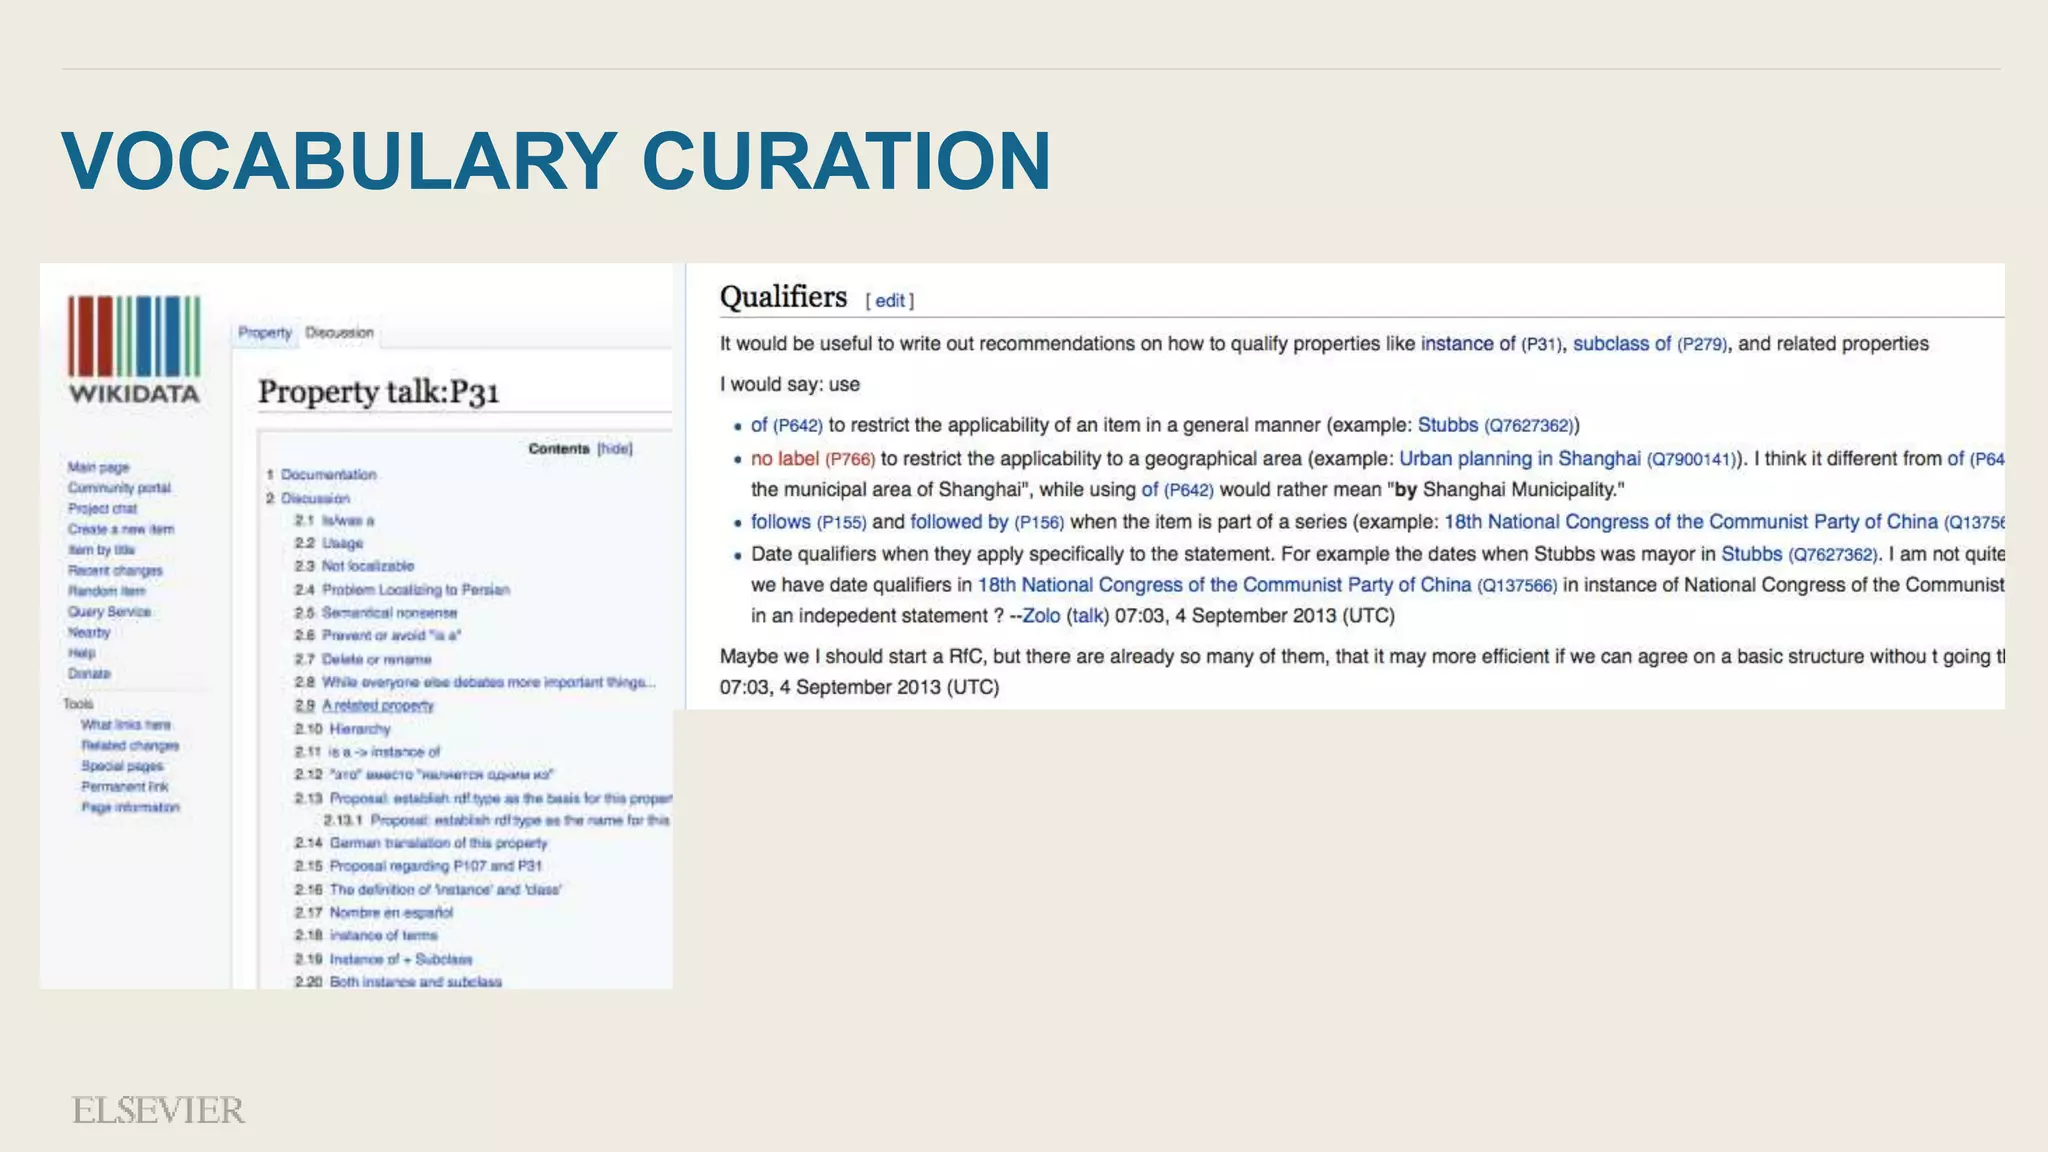Open contents entry 2.10 Hierarchy

pos(342,728)
